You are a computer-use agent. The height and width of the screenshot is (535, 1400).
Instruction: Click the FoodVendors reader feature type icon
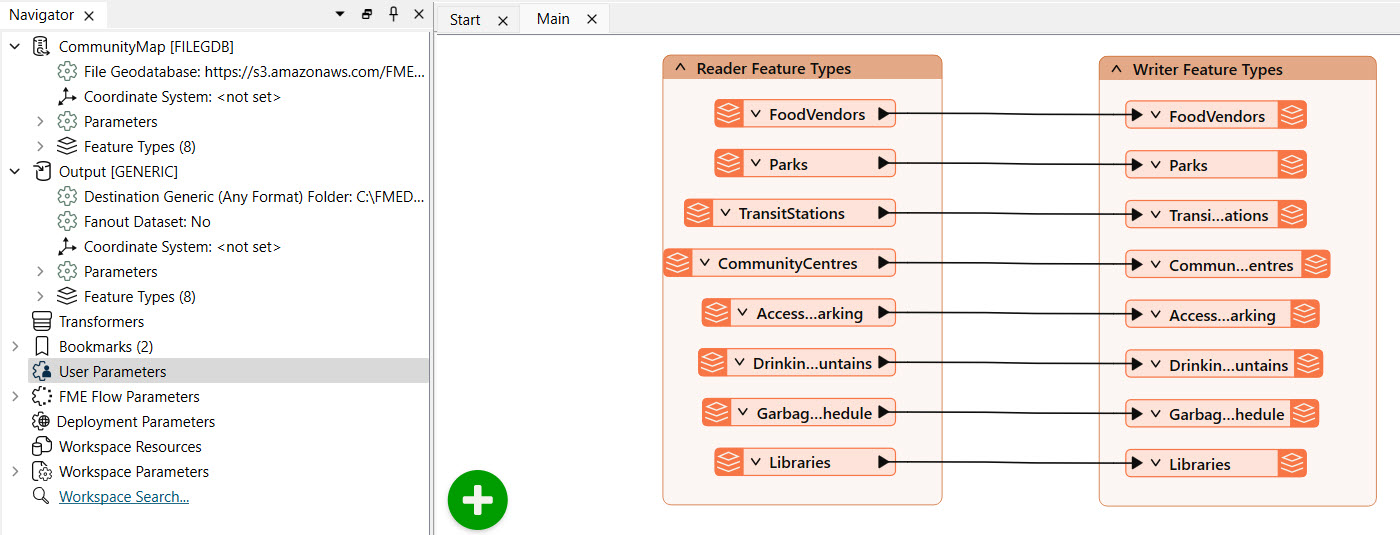[x=729, y=113]
